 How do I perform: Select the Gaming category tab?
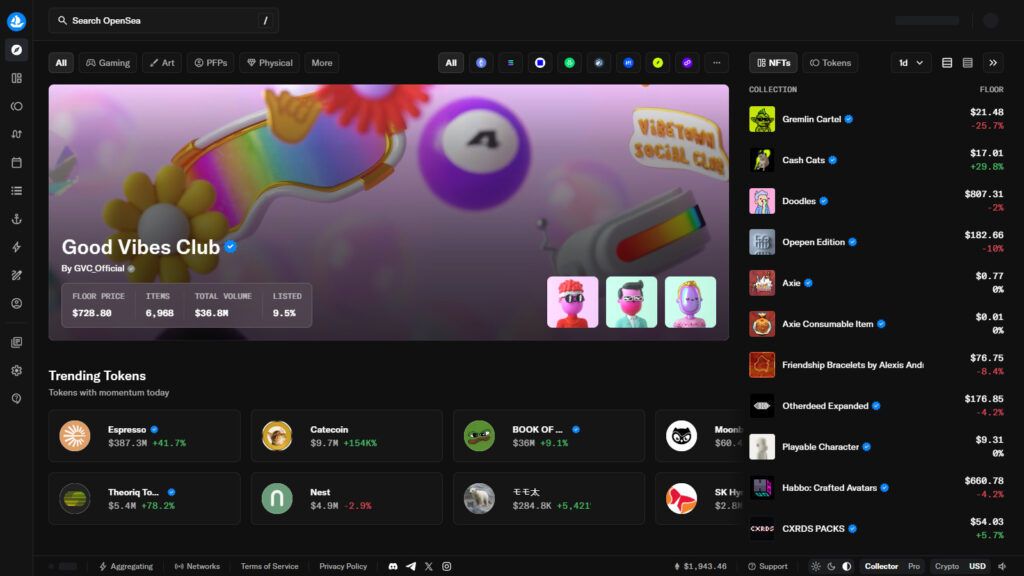click(108, 63)
